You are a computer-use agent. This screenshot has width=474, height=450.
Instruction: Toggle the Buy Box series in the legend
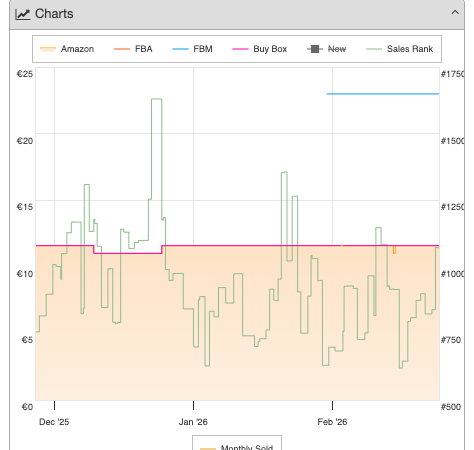pyautogui.click(x=260, y=49)
